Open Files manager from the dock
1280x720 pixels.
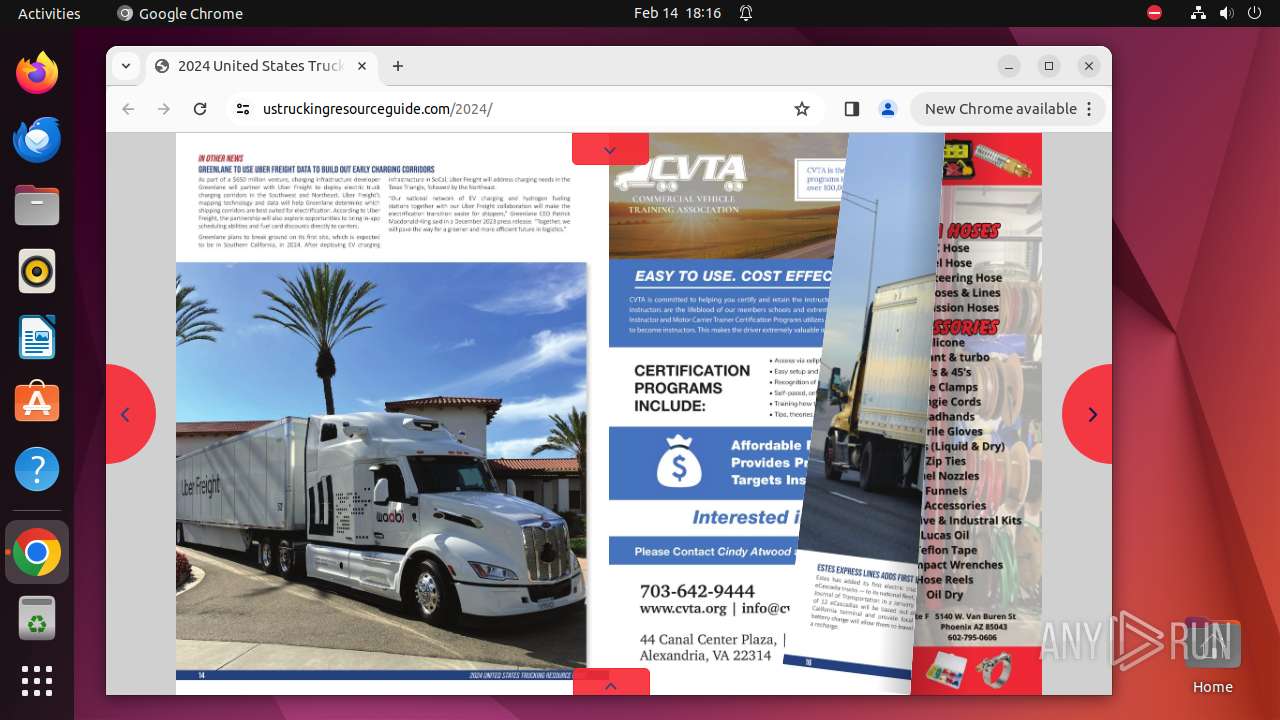pyautogui.click(x=37, y=205)
